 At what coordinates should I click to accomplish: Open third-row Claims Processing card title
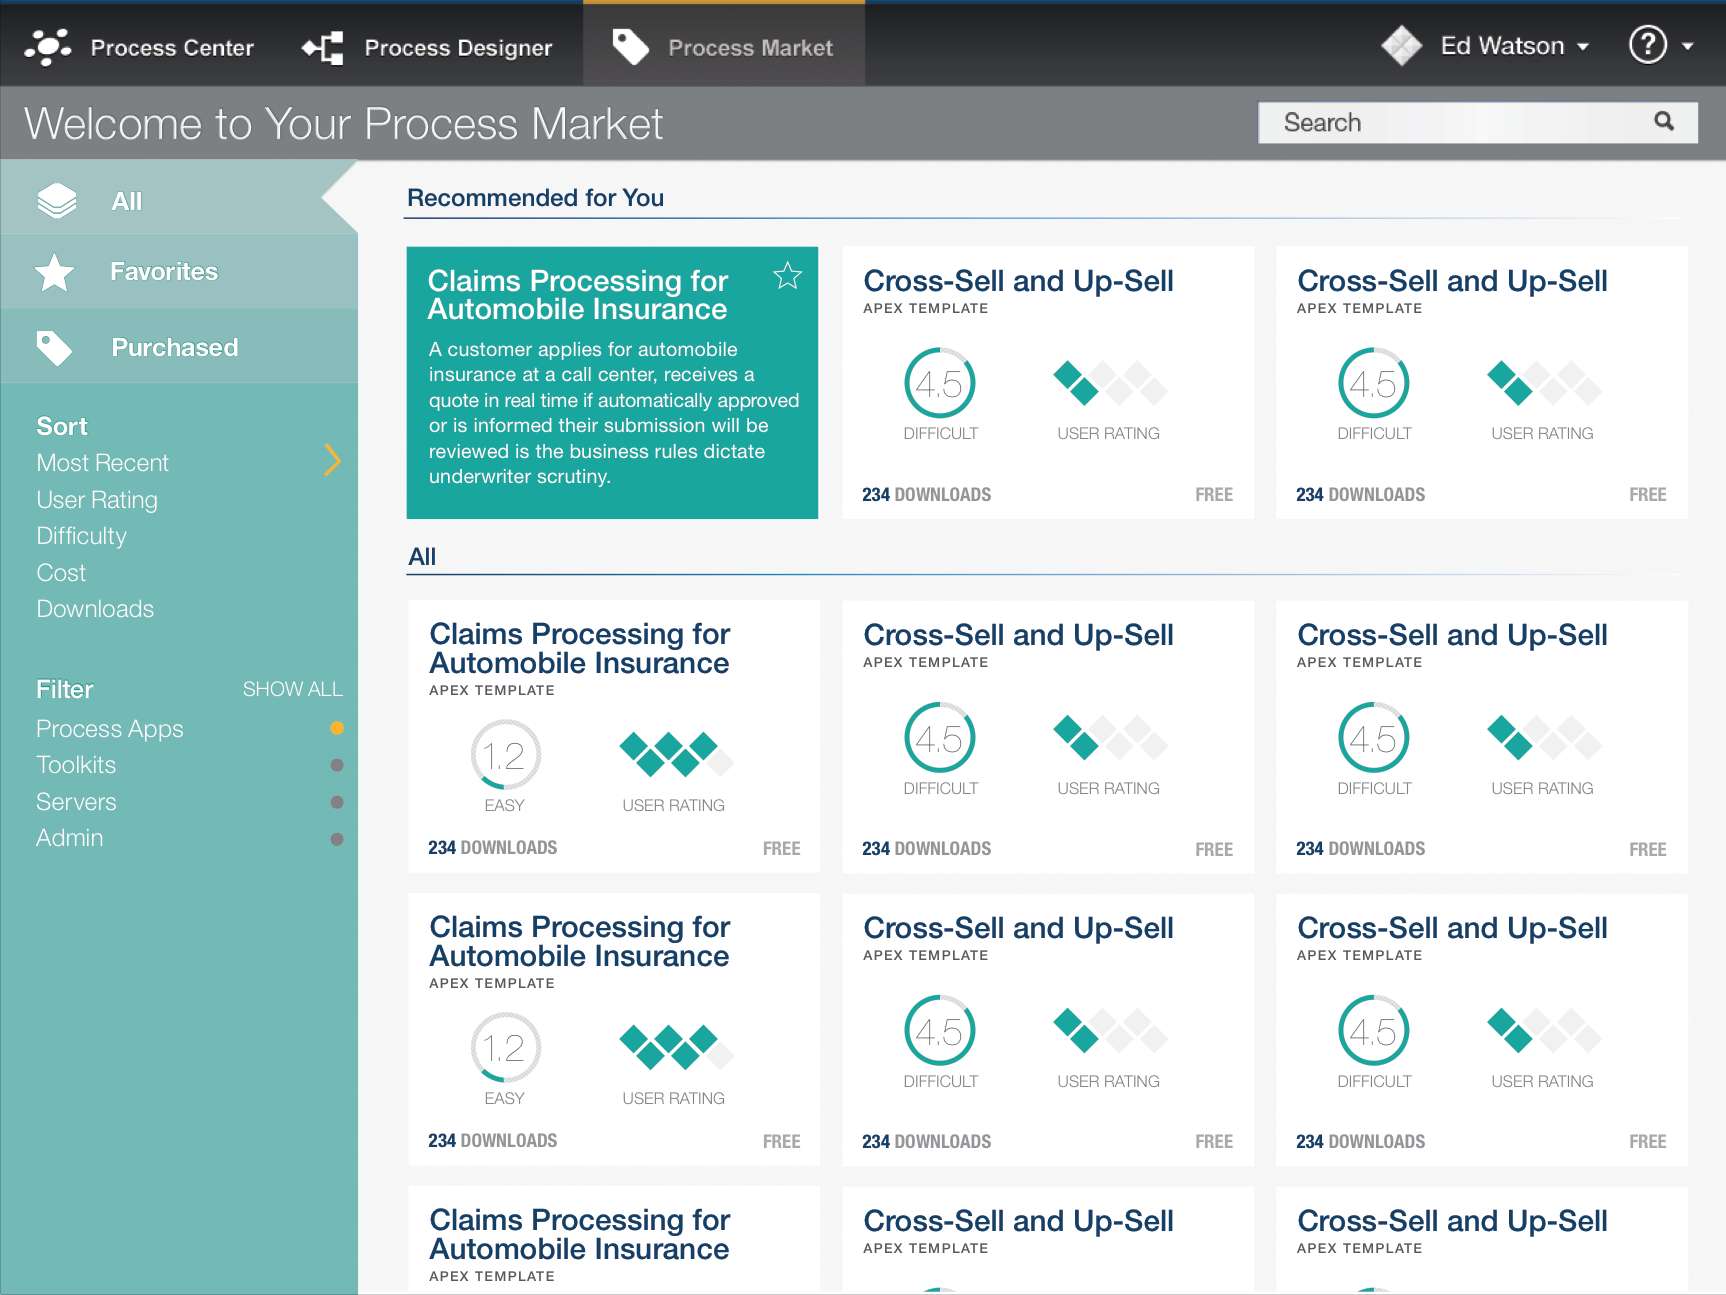[580, 1234]
